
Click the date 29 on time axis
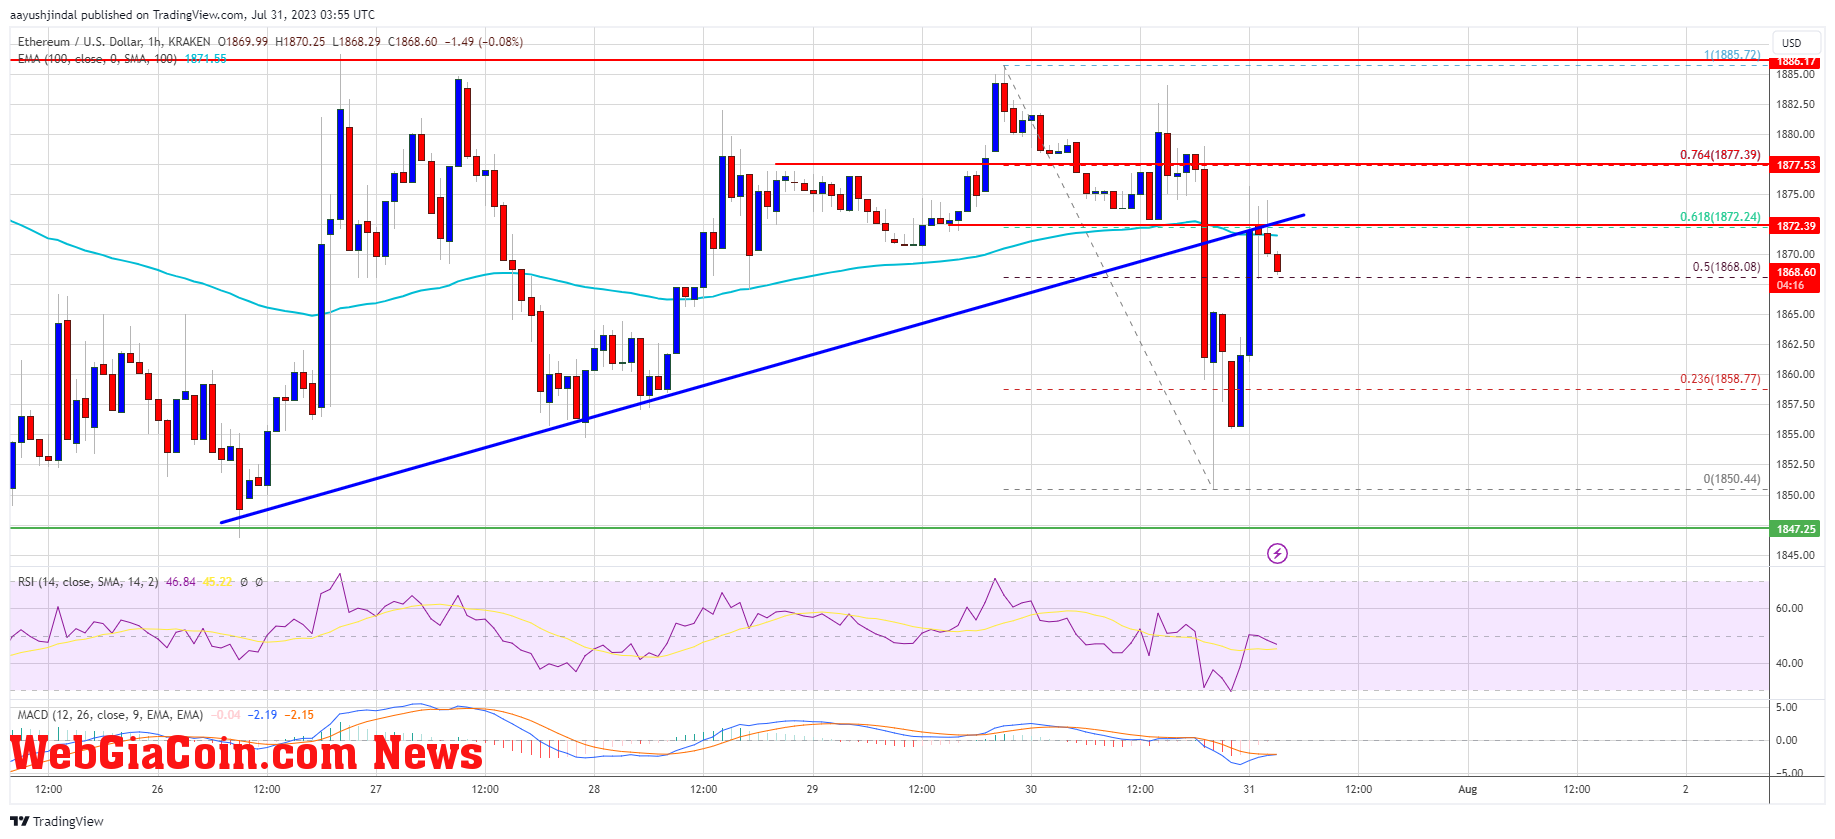[x=812, y=789]
